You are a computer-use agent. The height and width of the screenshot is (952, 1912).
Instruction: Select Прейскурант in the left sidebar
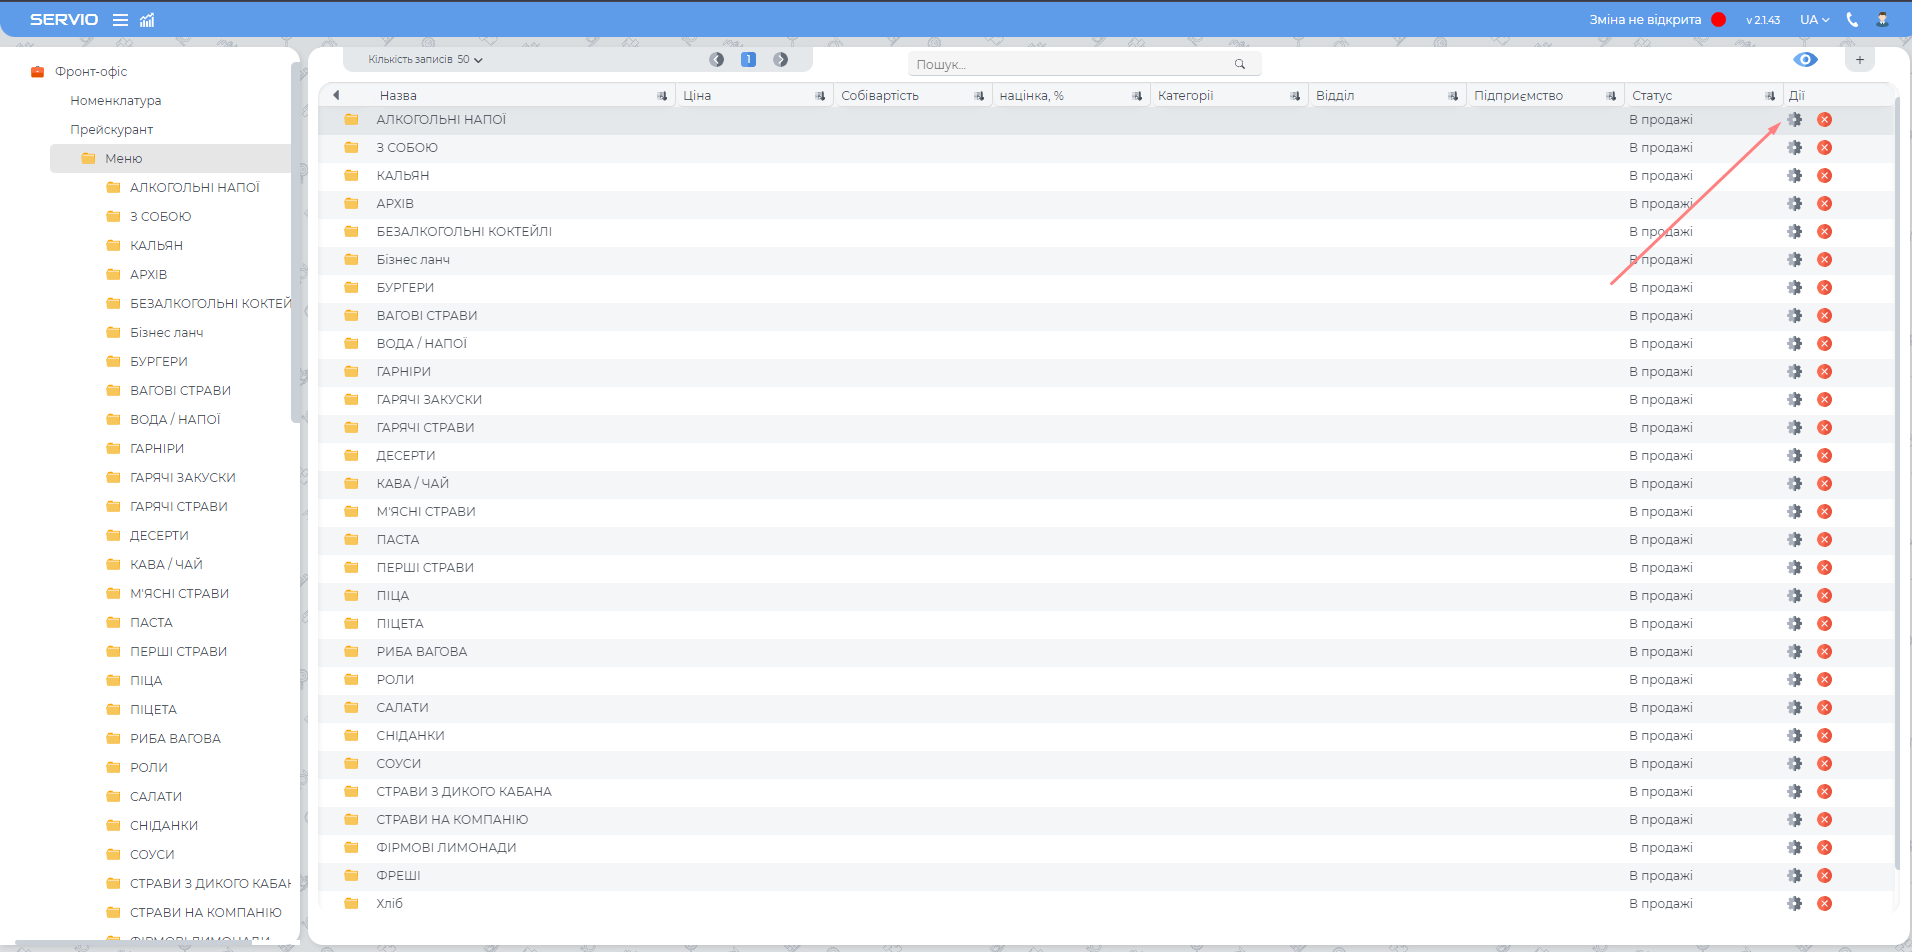click(x=112, y=130)
